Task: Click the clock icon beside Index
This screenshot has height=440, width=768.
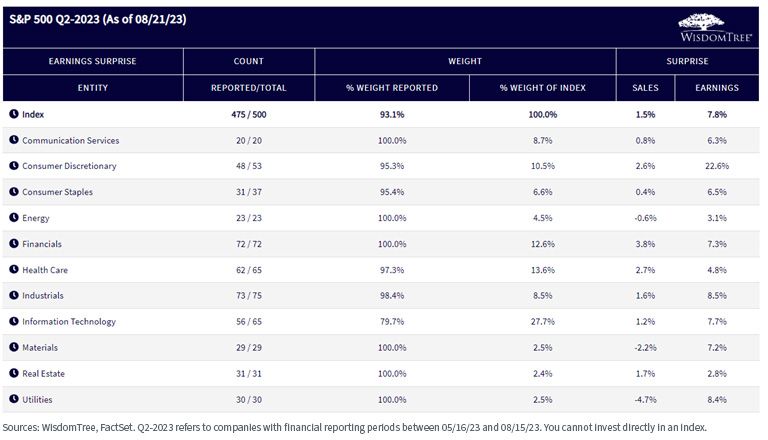Action: [x=14, y=114]
